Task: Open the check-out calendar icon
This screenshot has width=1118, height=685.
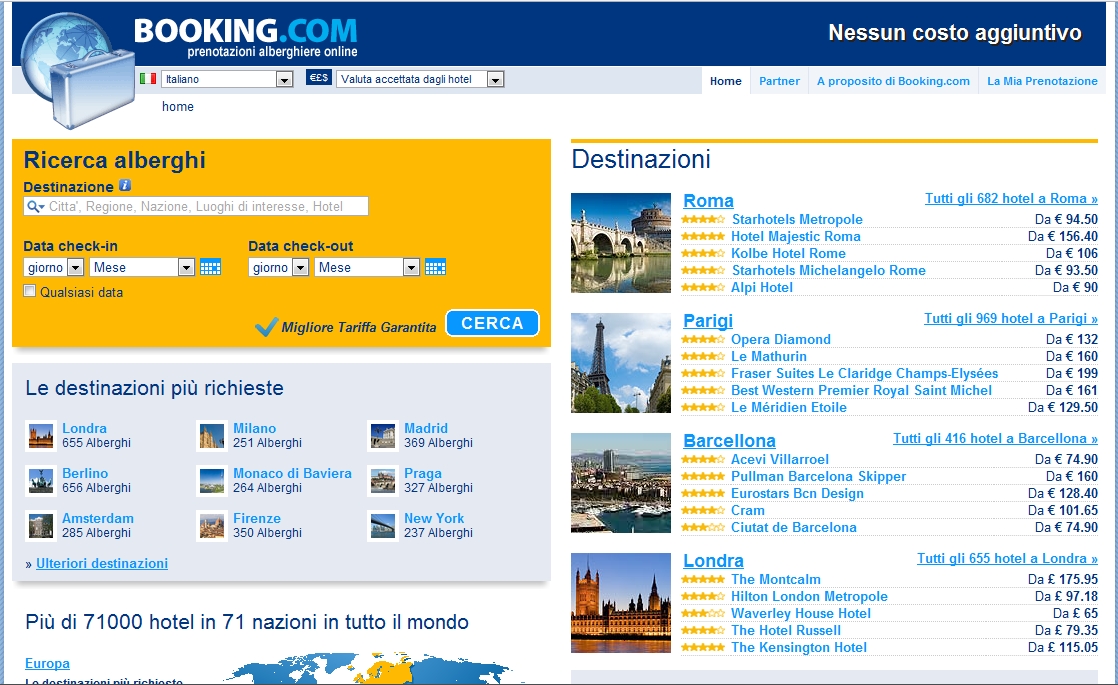Action: click(435, 267)
